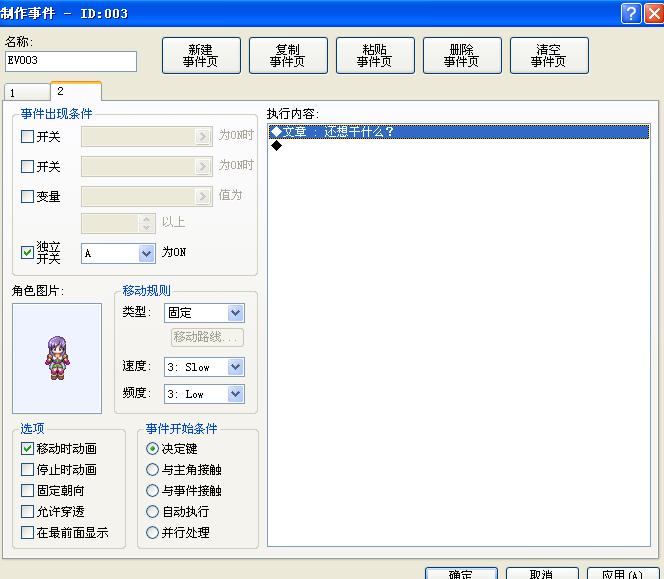Enable the second 开关 condition checkbox
The width and height of the screenshot is (664, 579).
click(27, 166)
